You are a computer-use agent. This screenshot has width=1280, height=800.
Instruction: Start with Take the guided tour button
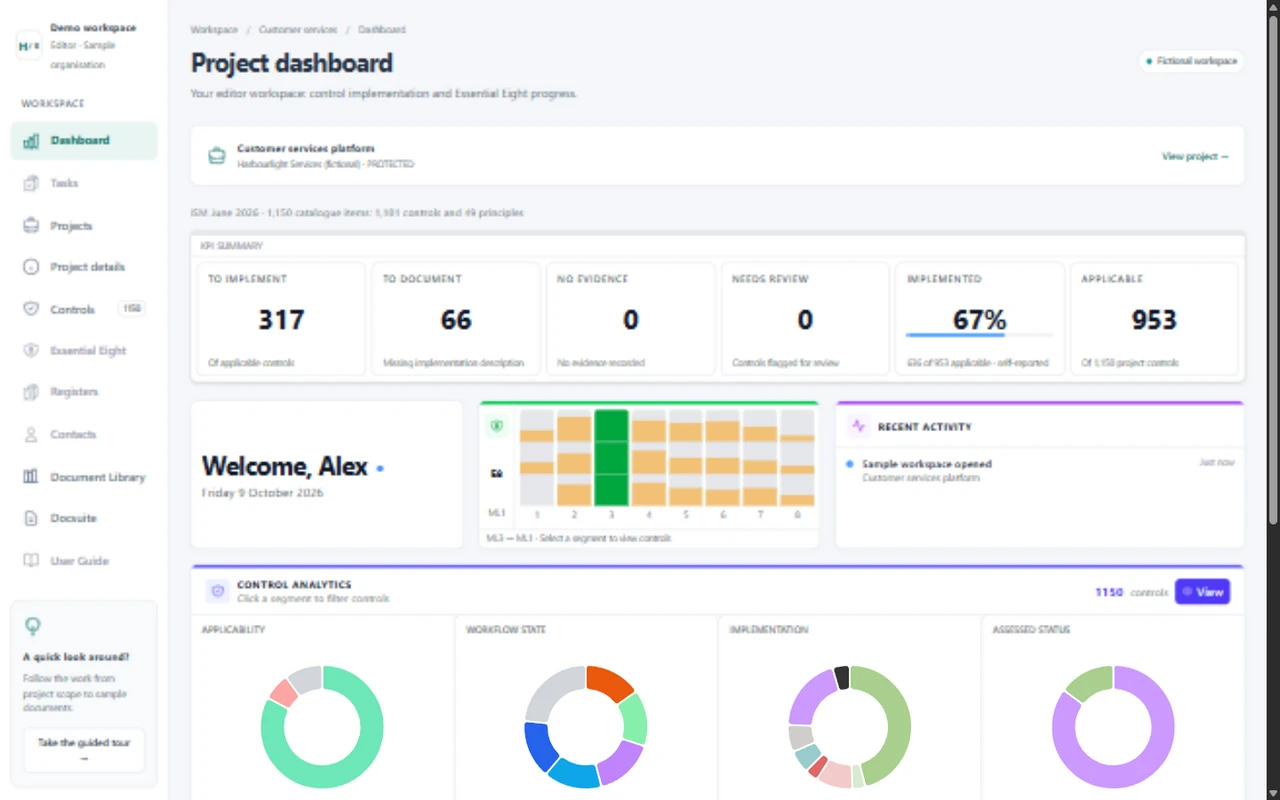[84, 750]
